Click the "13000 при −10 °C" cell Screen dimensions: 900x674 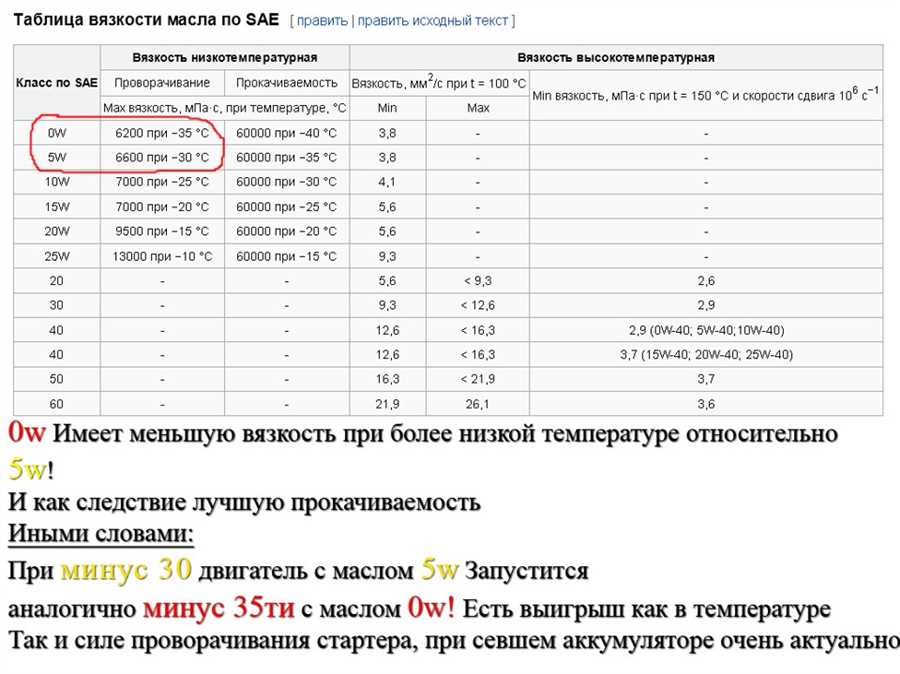point(162,256)
